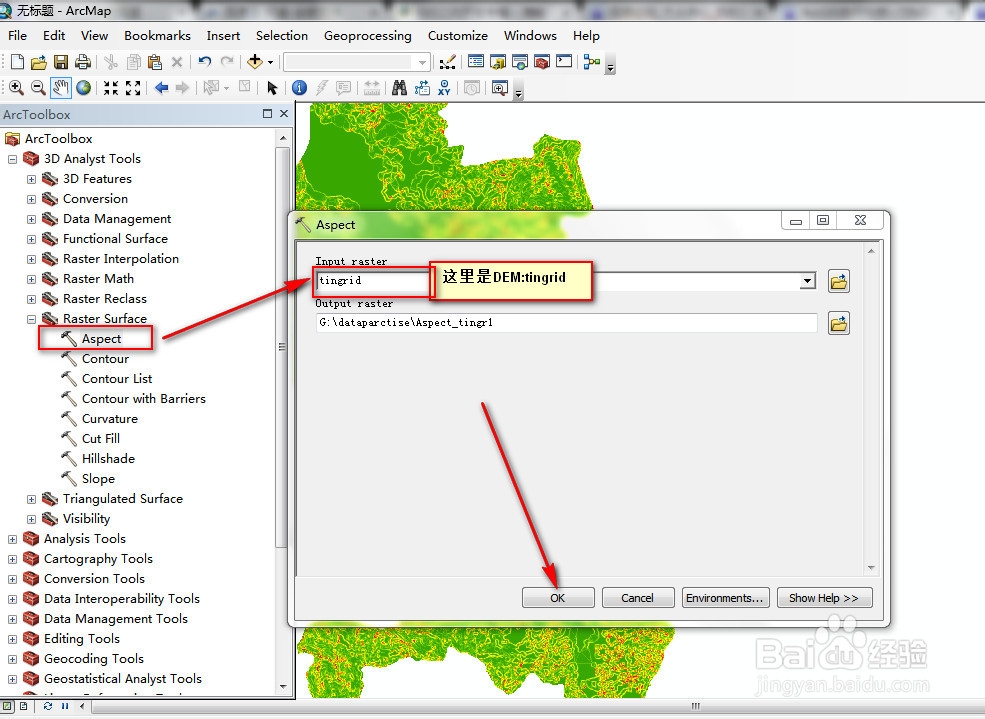Save the map document
Viewport: 985px width, 719px height.
(x=60, y=62)
